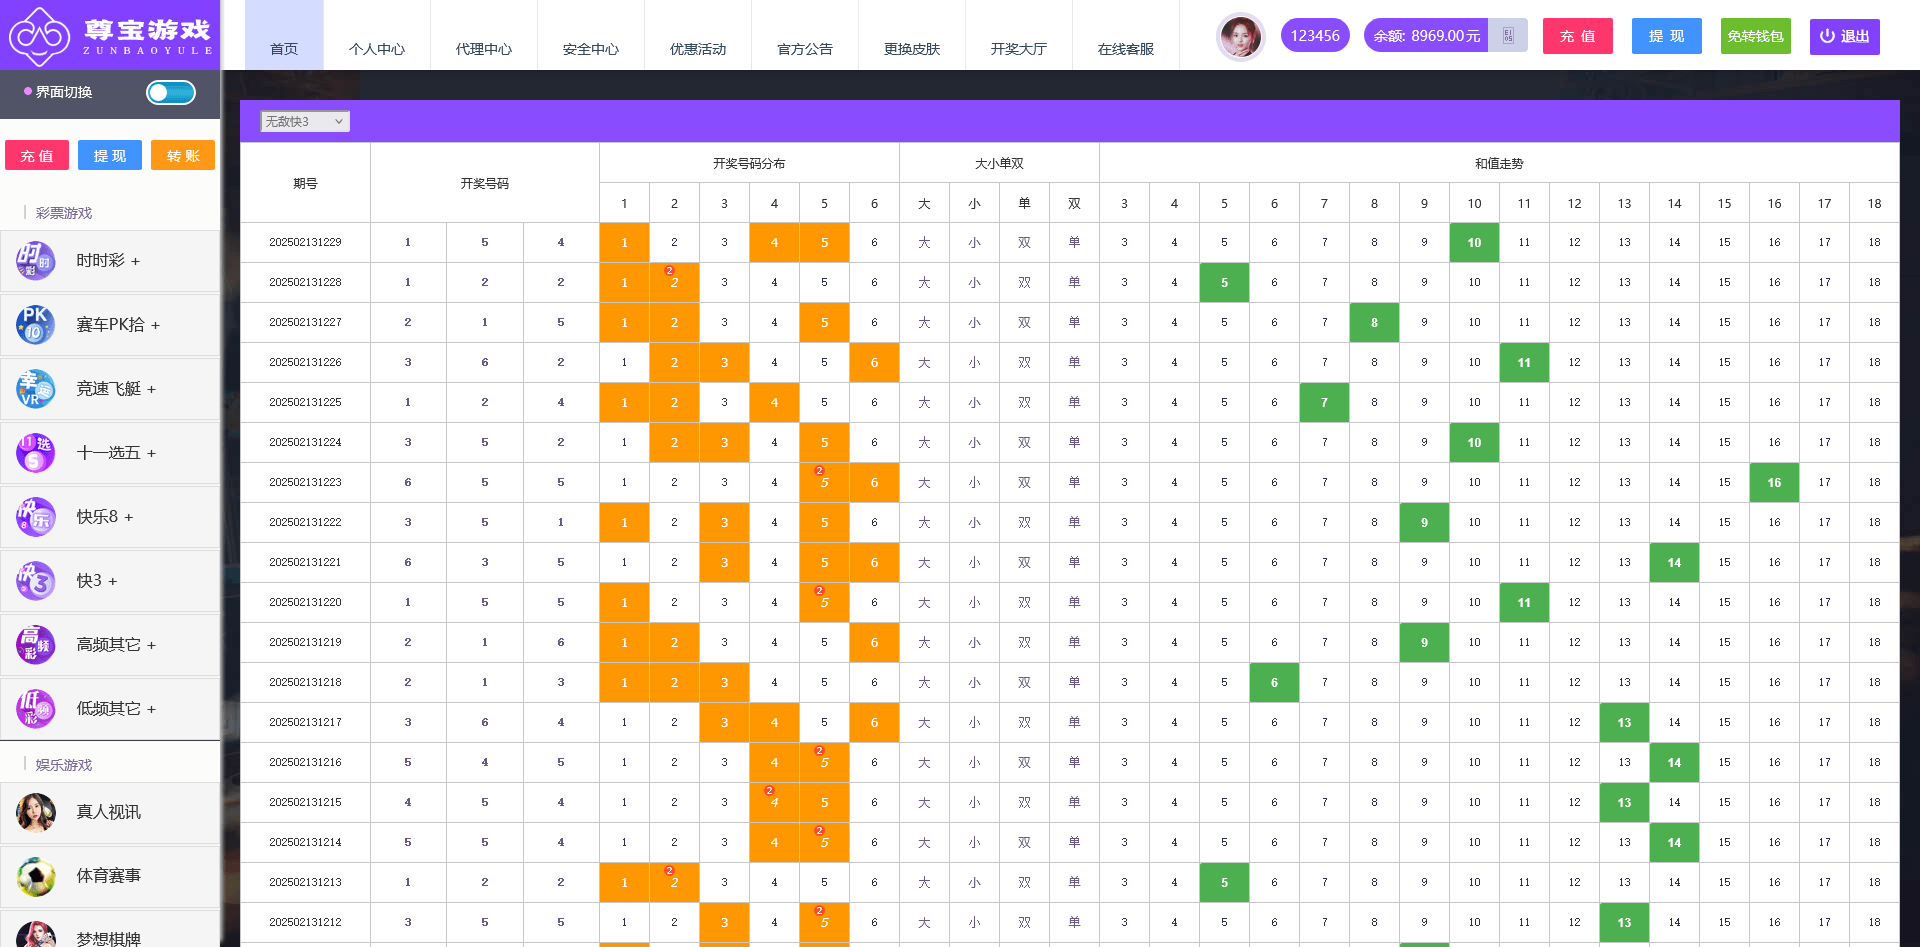Open the 快乐8 game icon
The height and width of the screenshot is (947, 1920).
click(35, 517)
